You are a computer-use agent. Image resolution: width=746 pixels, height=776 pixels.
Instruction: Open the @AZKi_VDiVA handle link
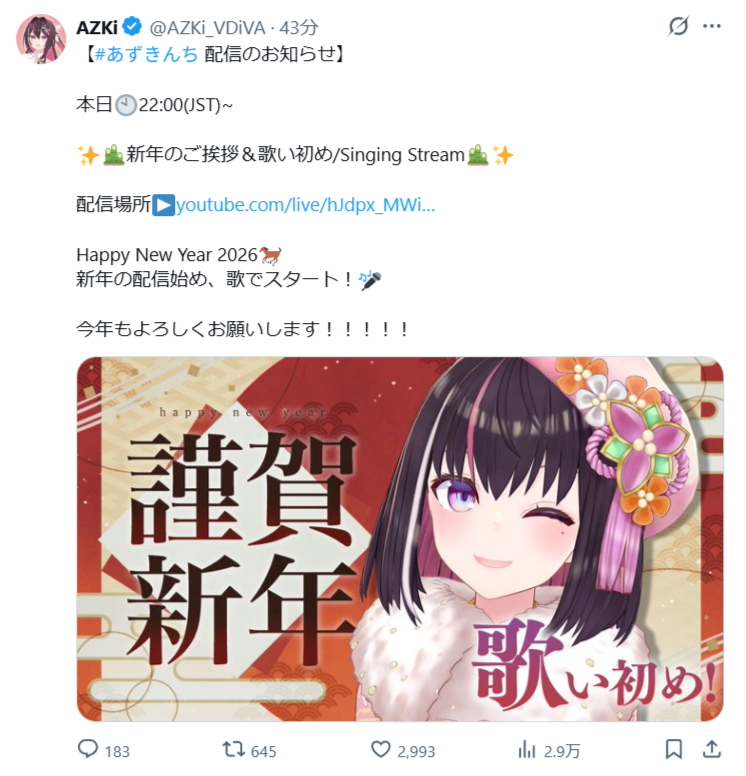click(x=207, y=28)
